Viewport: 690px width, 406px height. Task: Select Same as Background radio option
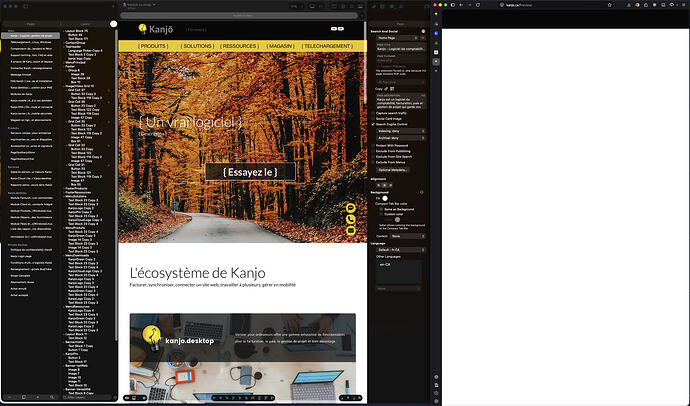tap(382, 209)
